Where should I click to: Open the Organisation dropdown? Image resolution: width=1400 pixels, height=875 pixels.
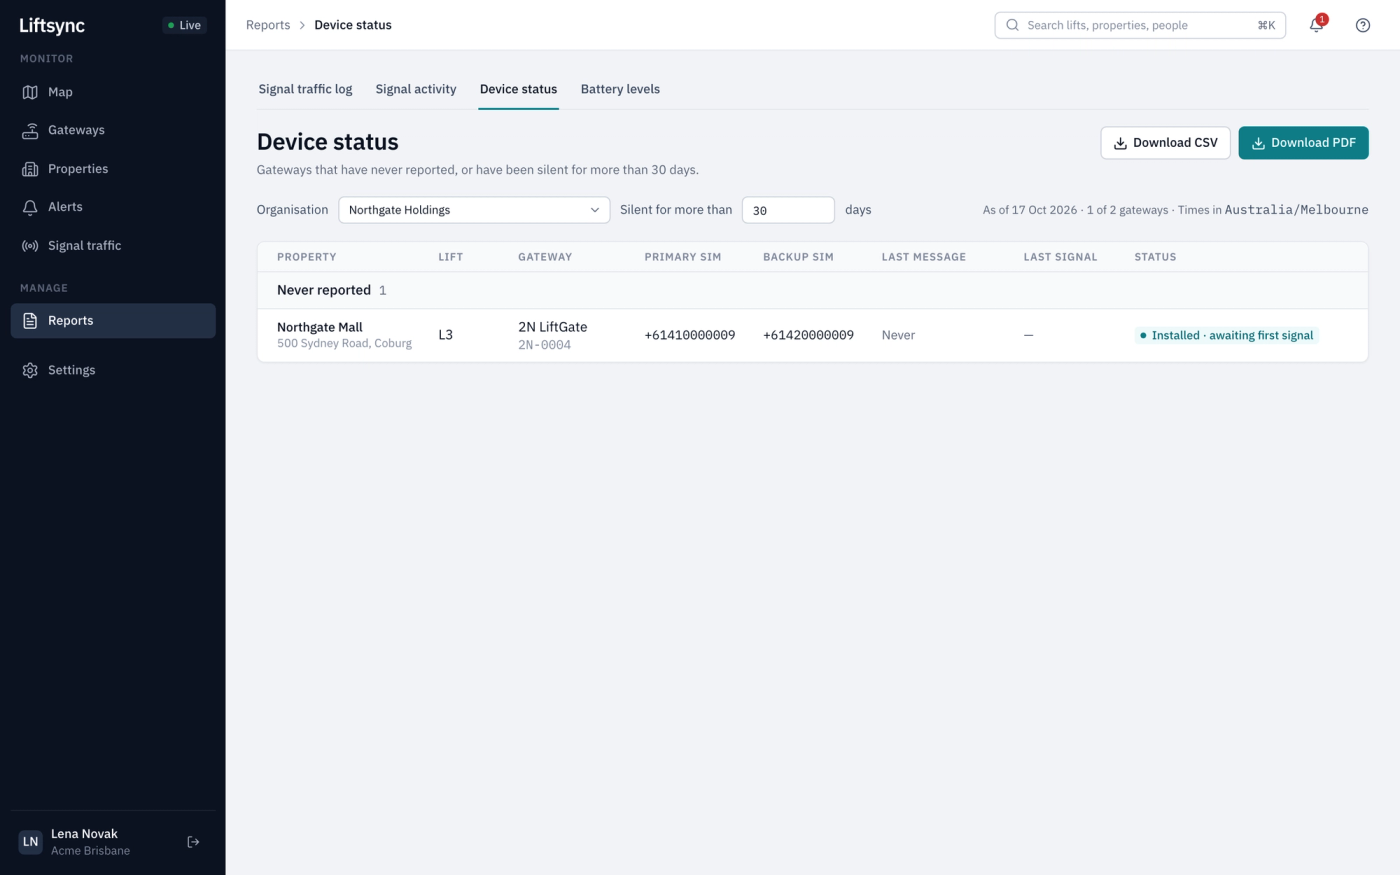[x=474, y=210]
